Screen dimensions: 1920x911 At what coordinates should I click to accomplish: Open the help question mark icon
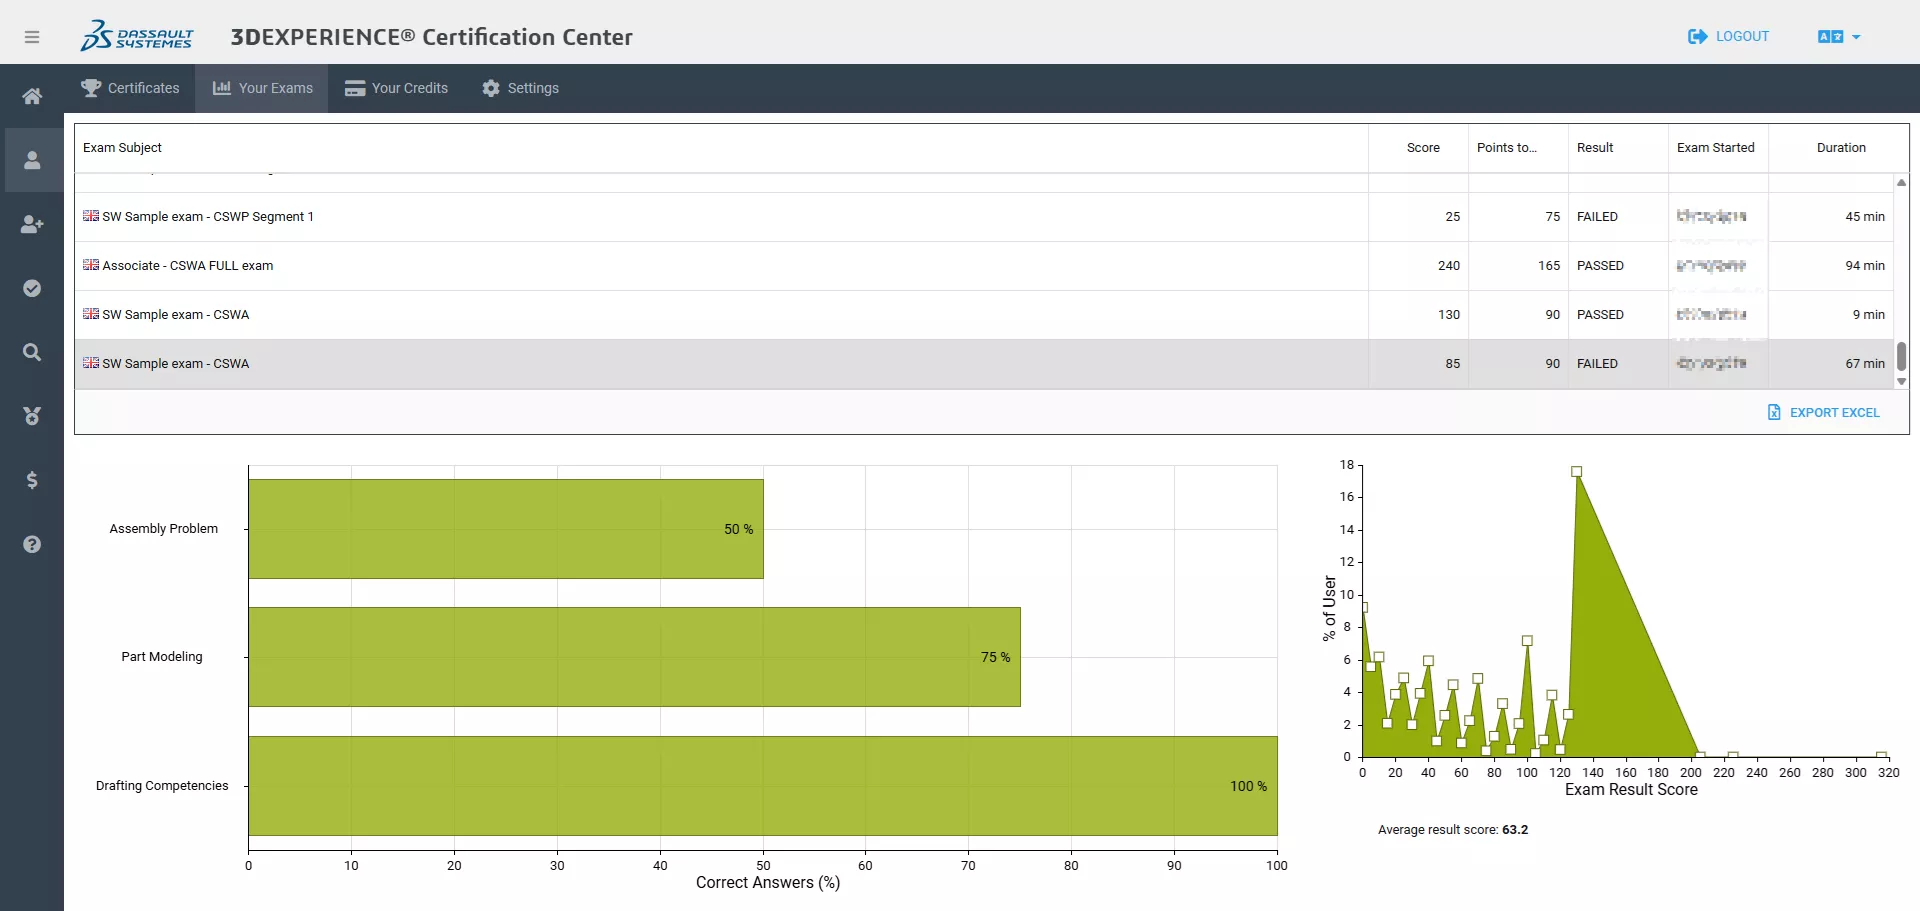32,544
